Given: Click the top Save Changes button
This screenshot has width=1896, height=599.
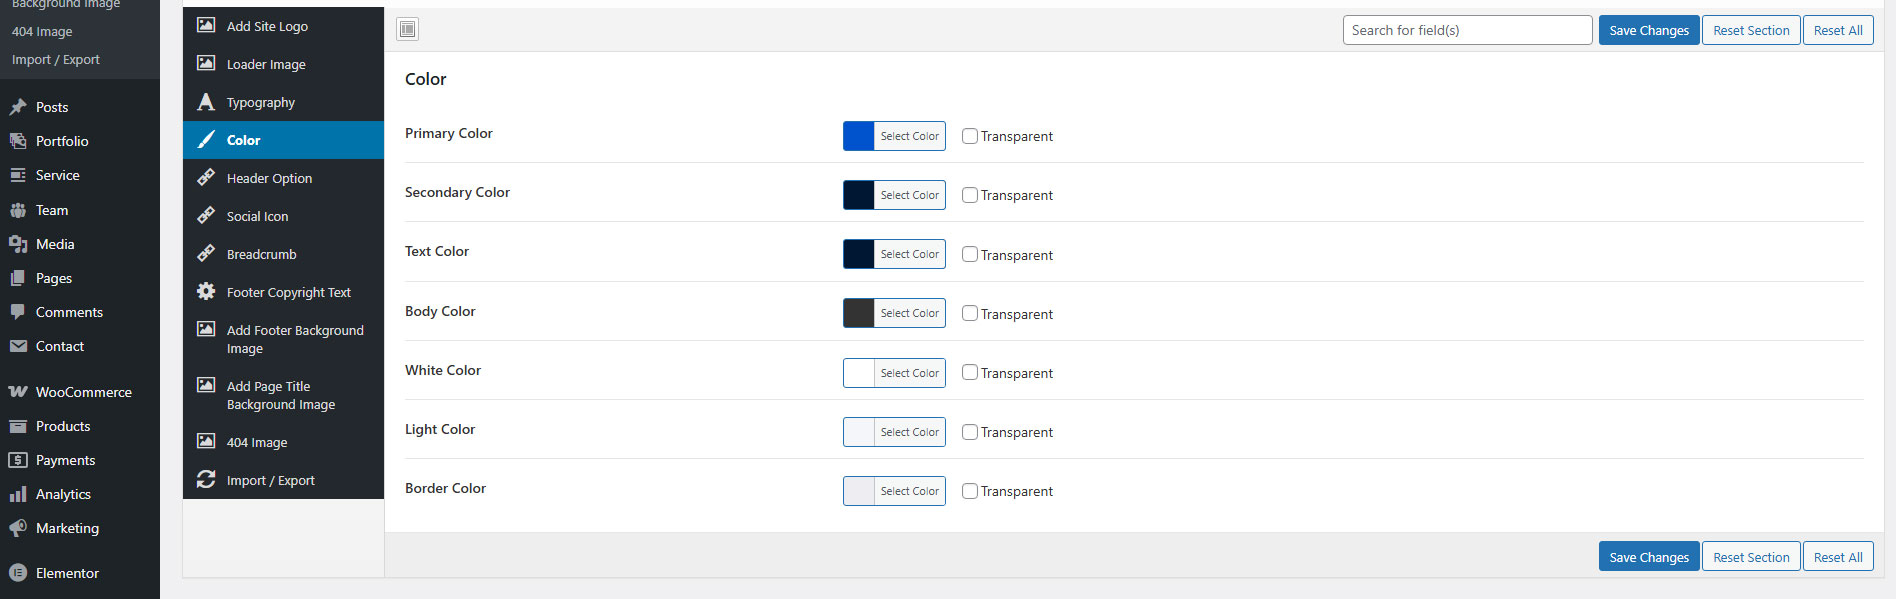Looking at the screenshot, I should pos(1648,30).
